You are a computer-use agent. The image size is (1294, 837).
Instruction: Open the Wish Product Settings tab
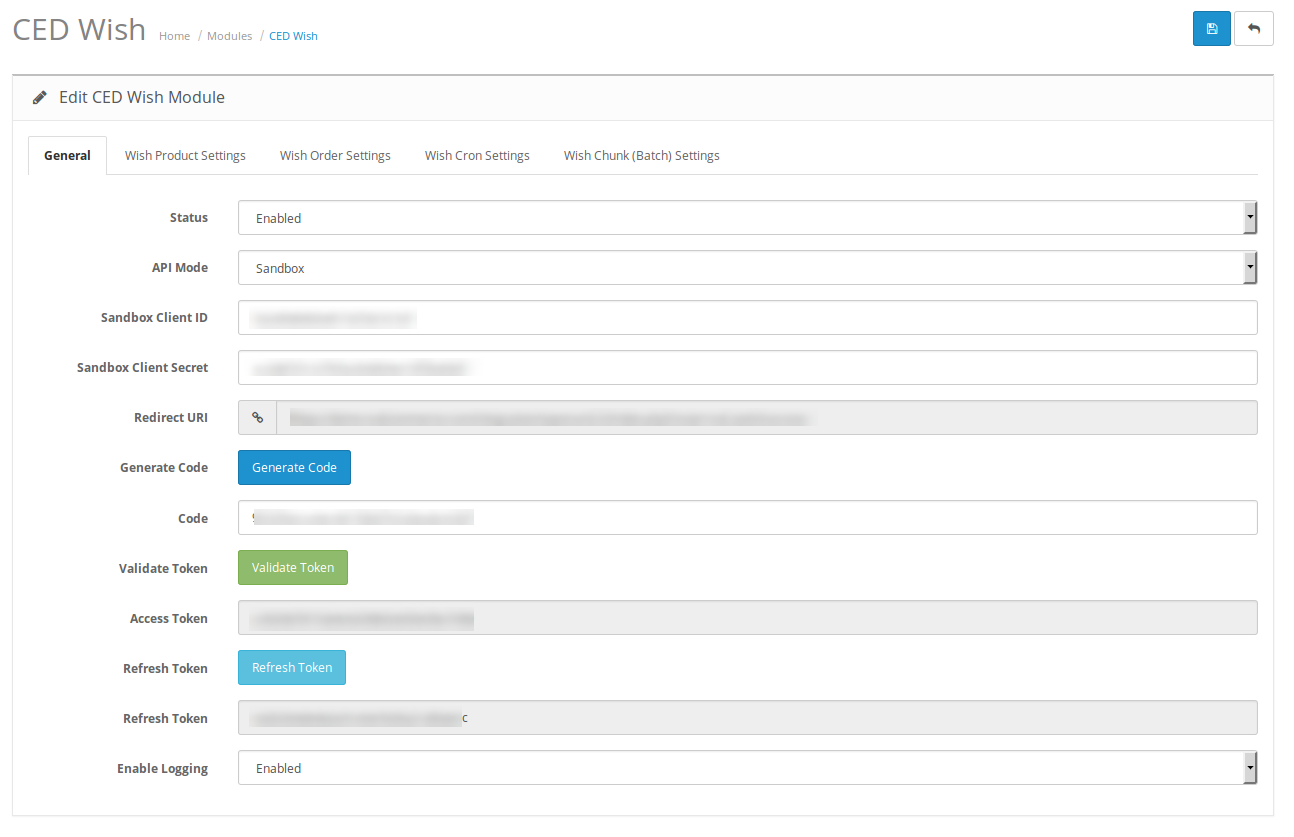(x=185, y=156)
